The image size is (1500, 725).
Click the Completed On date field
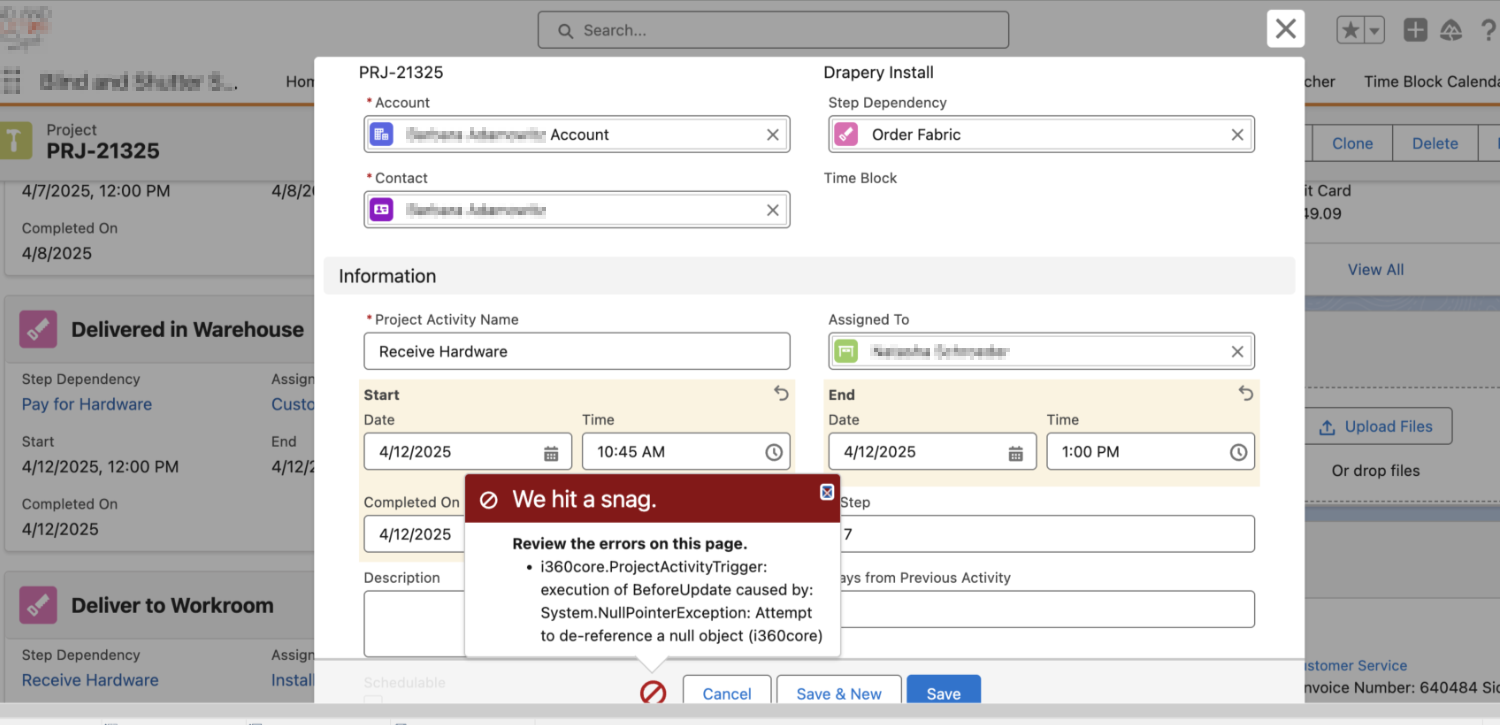pyautogui.click(x=414, y=534)
